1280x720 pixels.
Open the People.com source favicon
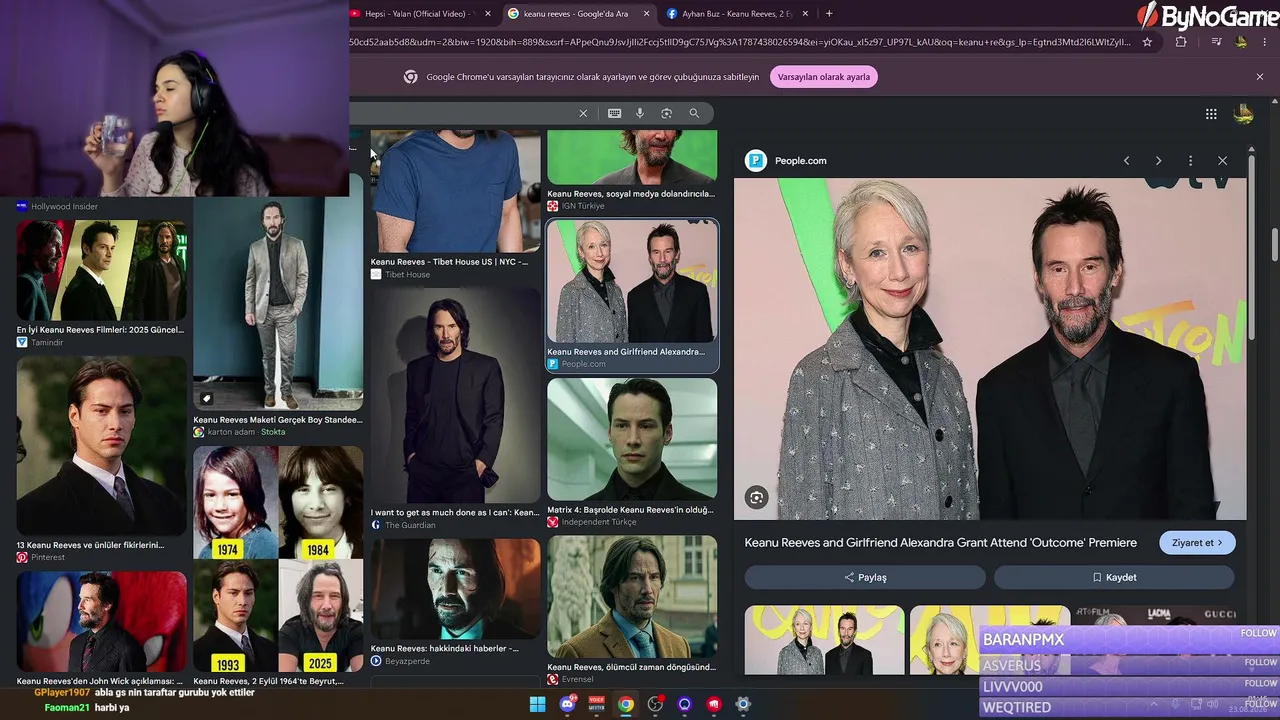click(756, 161)
